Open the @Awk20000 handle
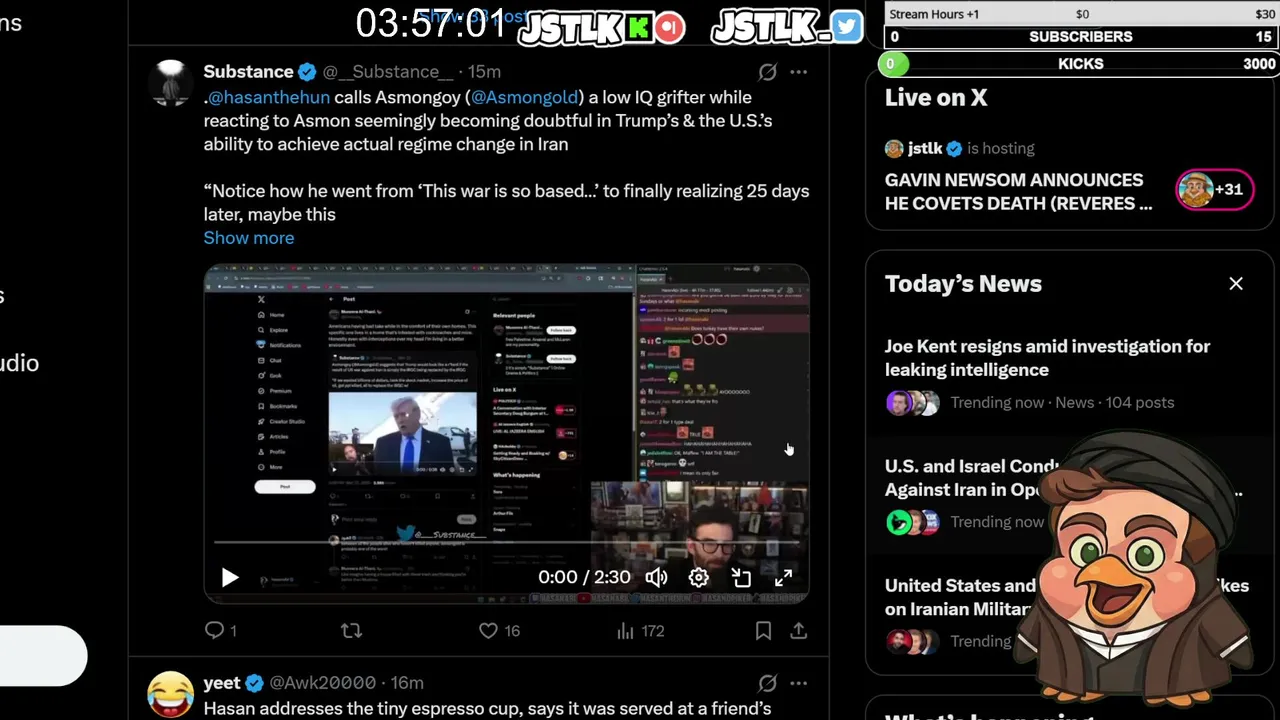This screenshot has height=720, width=1280. click(322, 683)
